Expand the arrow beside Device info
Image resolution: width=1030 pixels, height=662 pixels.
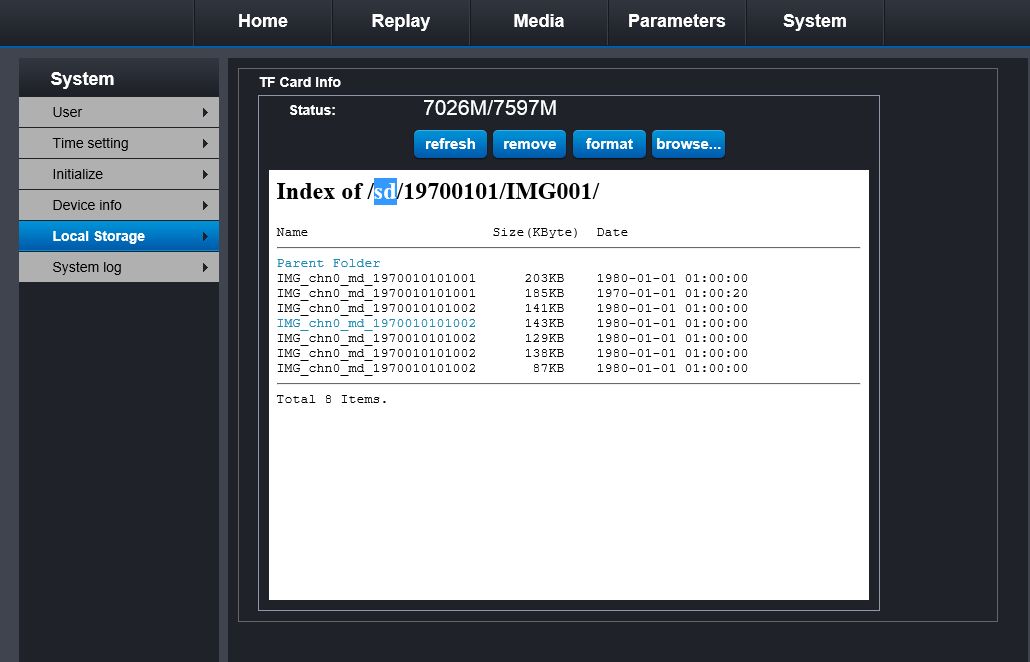pyautogui.click(x=205, y=205)
